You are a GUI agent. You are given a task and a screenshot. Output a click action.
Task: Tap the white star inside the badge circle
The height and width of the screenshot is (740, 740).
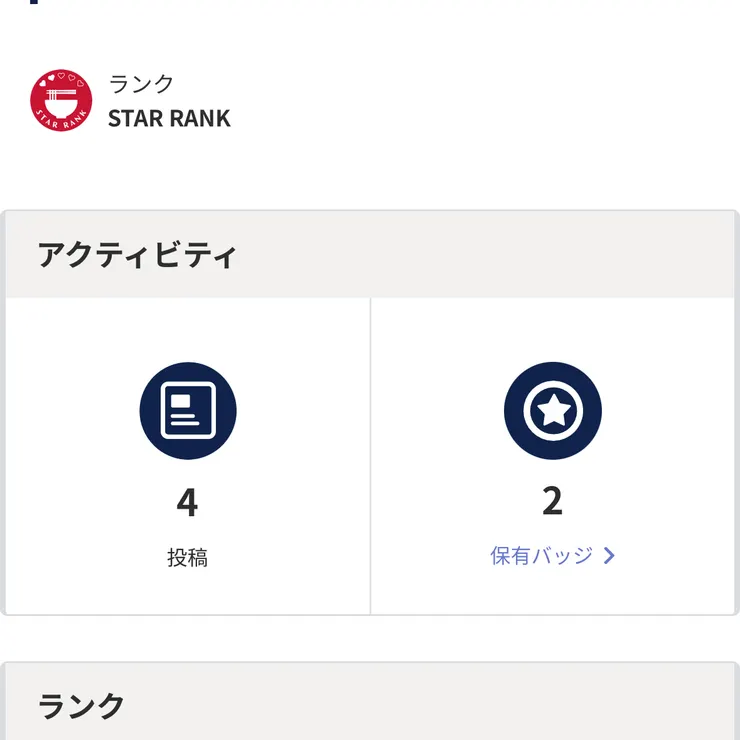click(553, 410)
